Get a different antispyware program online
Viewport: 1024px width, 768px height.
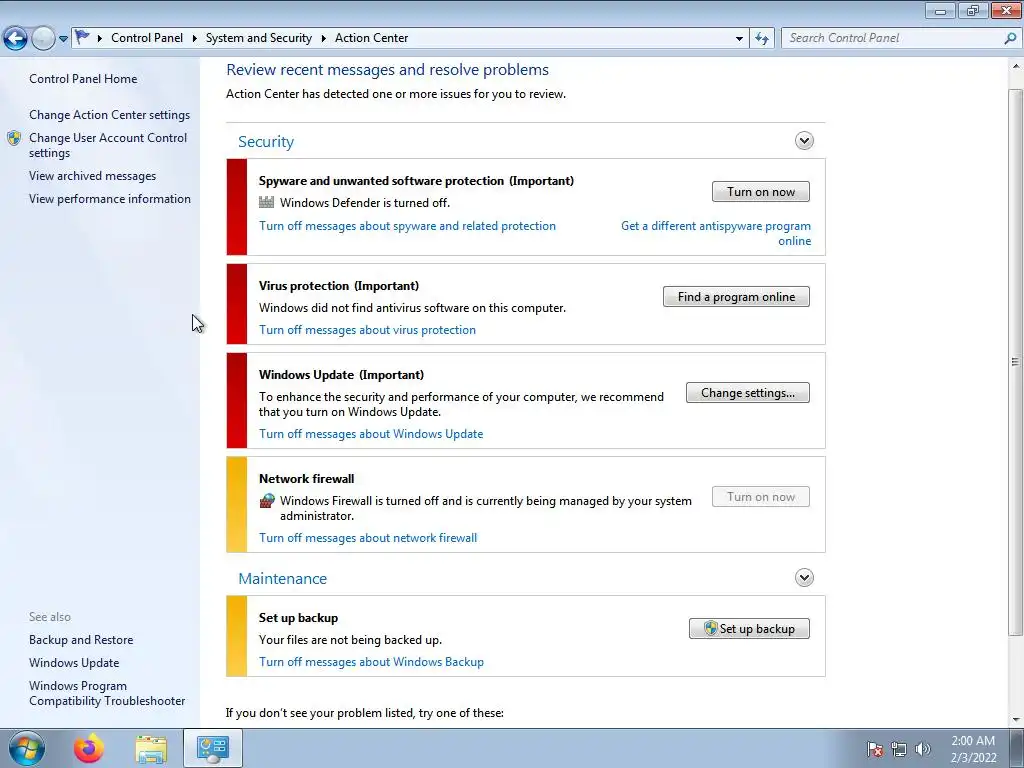716,233
